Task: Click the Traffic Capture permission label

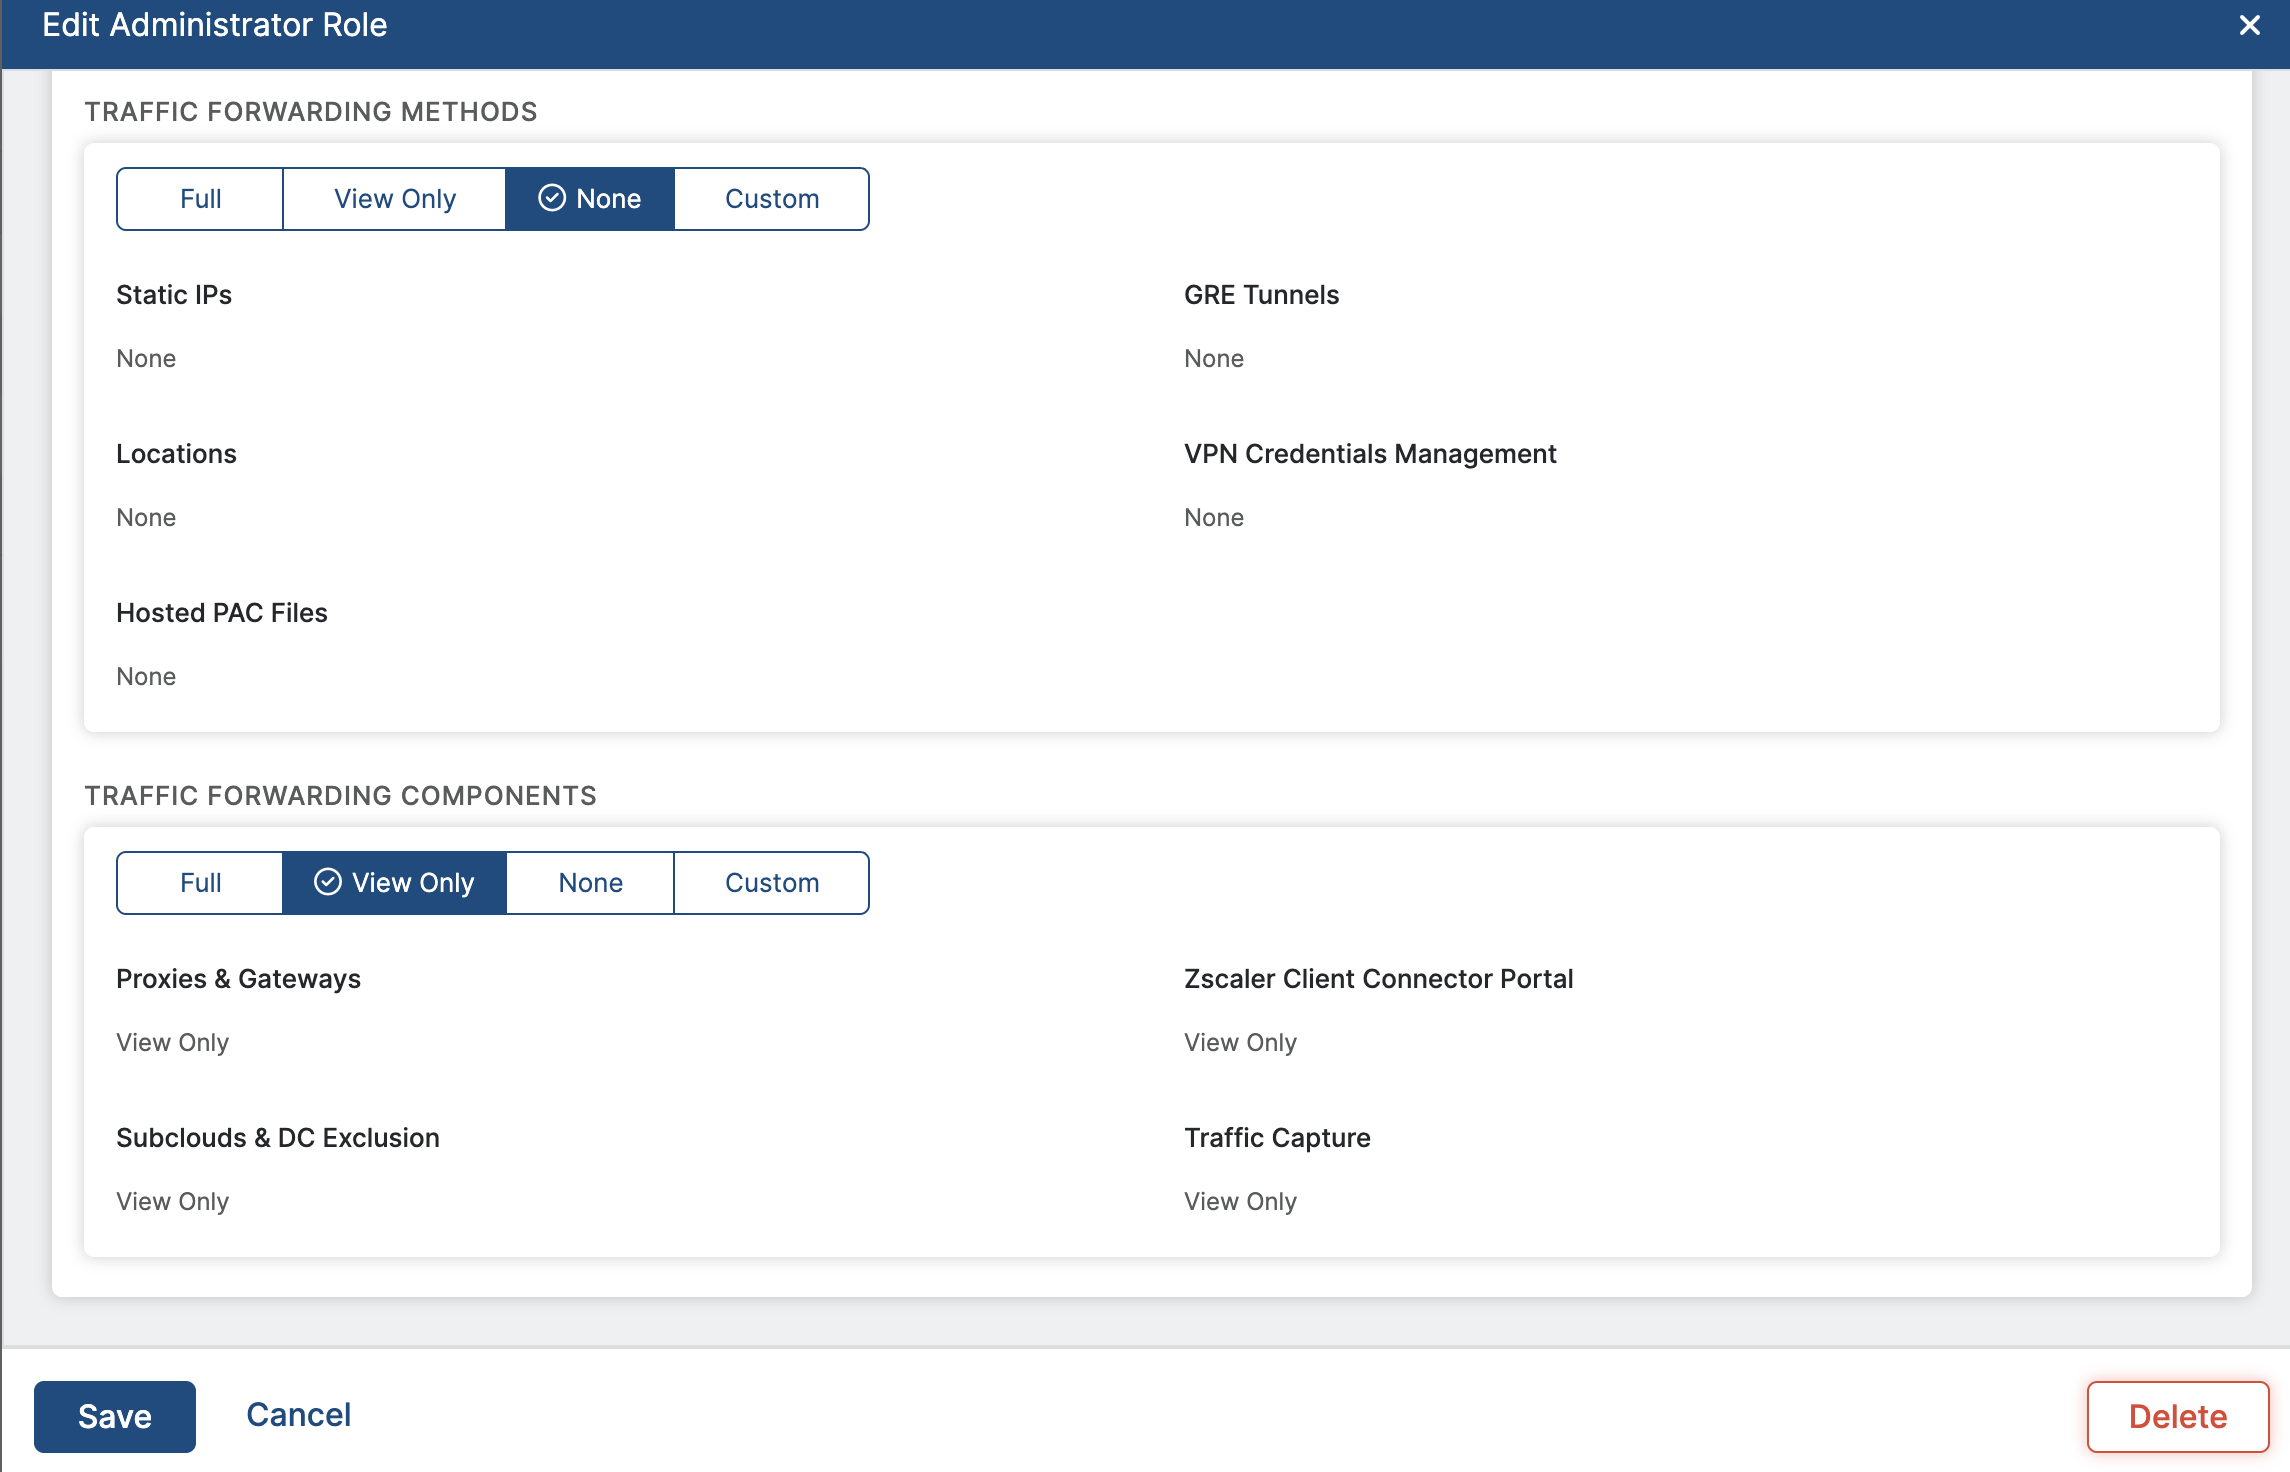Action: [1277, 1138]
